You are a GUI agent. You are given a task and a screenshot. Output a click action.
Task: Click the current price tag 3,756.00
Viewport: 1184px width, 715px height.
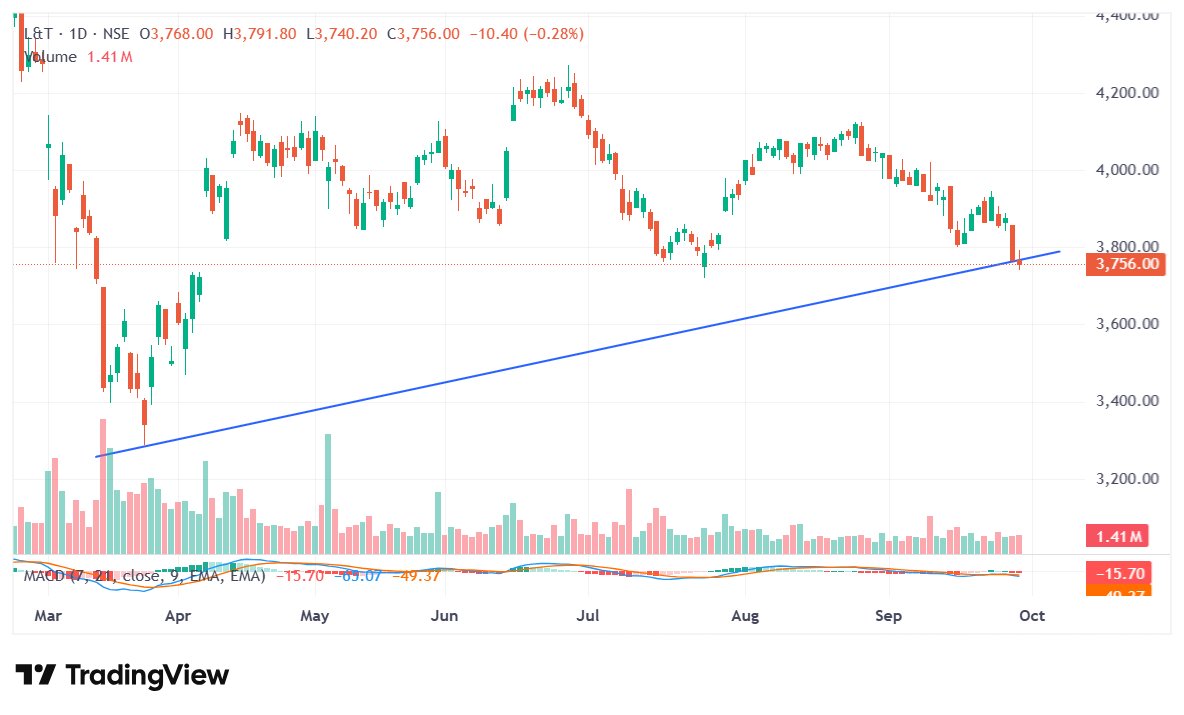tap(1126, 264)
